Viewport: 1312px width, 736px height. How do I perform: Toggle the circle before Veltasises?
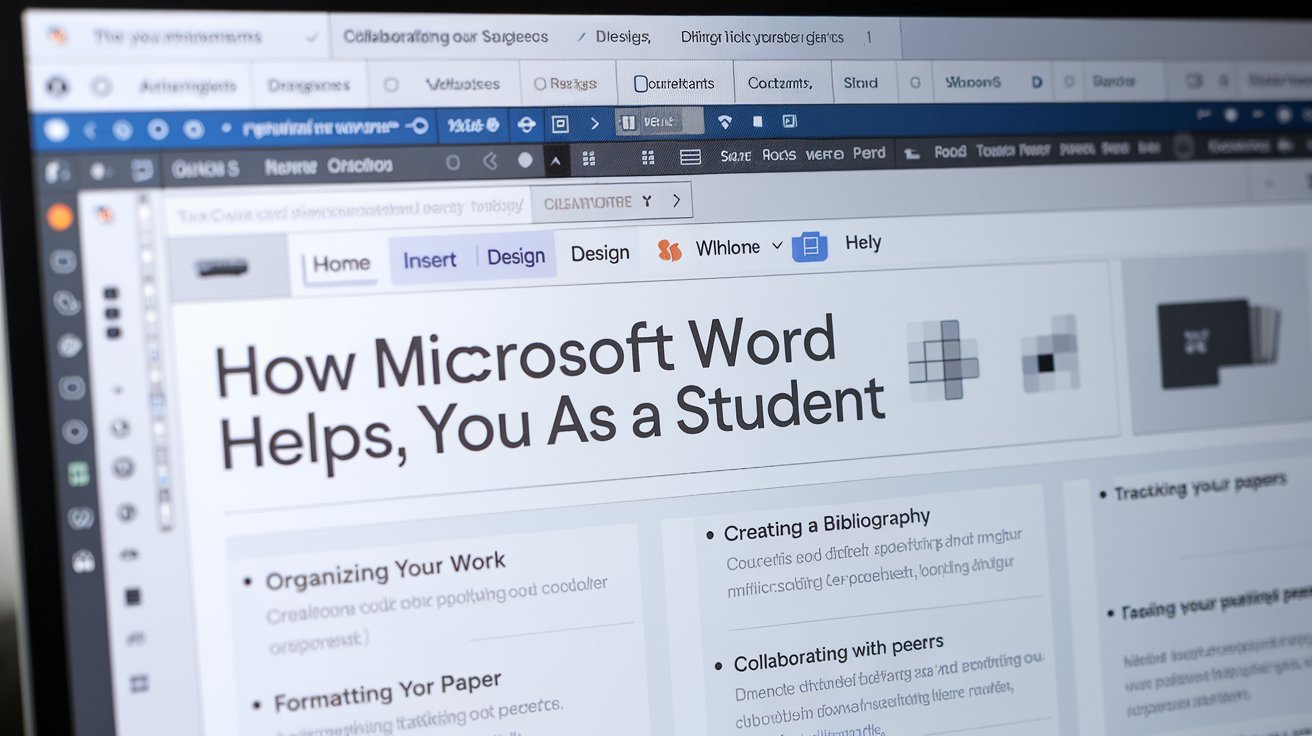[x=391, y=85]
